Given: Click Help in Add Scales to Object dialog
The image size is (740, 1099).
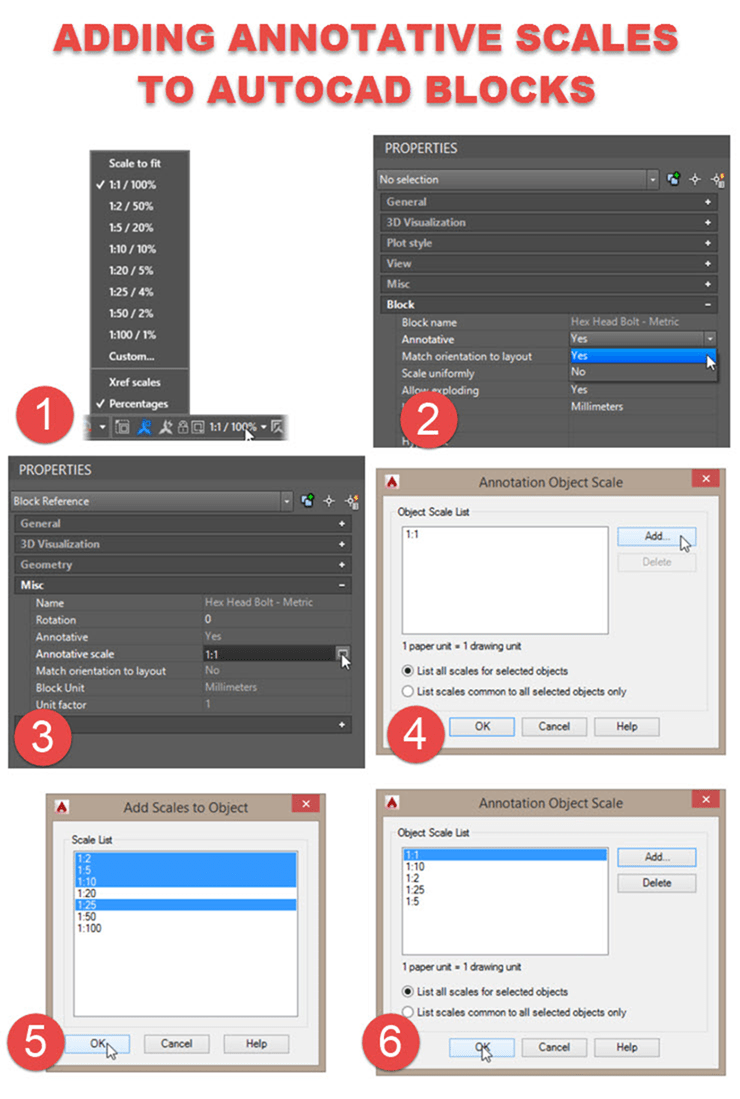Looking at the screenshot, I should (x=256, y=1044).
